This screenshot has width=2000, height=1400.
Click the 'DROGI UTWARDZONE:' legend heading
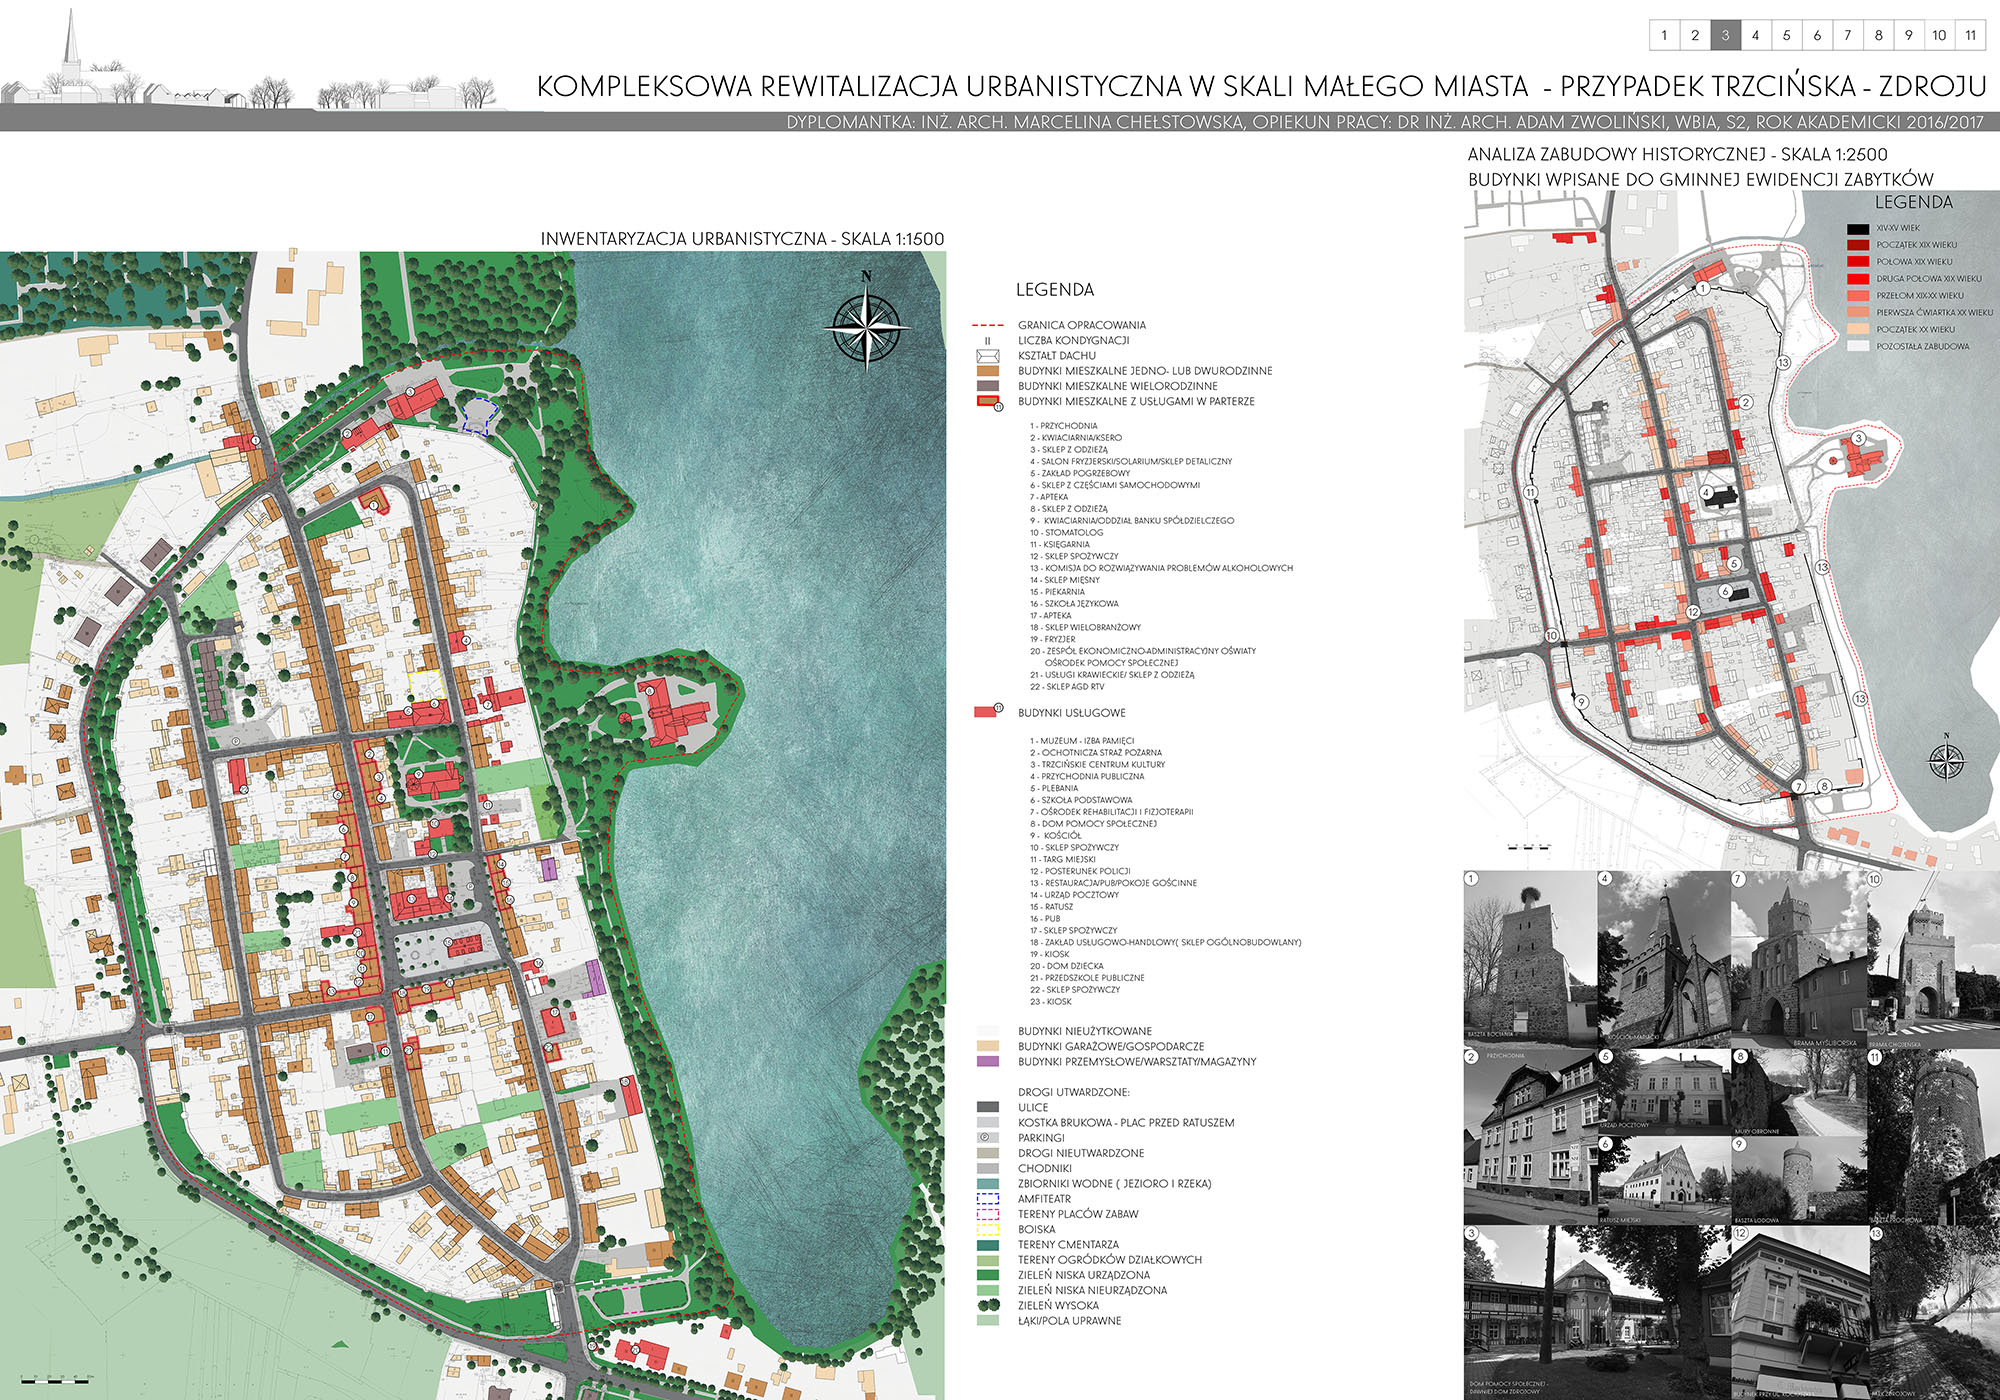pos(1074,1092)
